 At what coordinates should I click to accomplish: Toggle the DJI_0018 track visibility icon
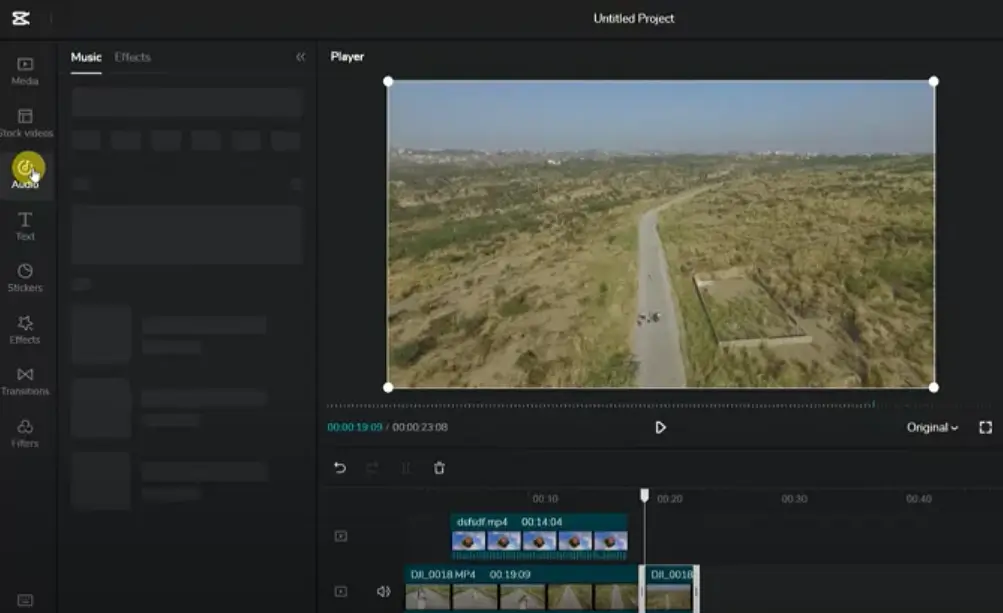341,591
